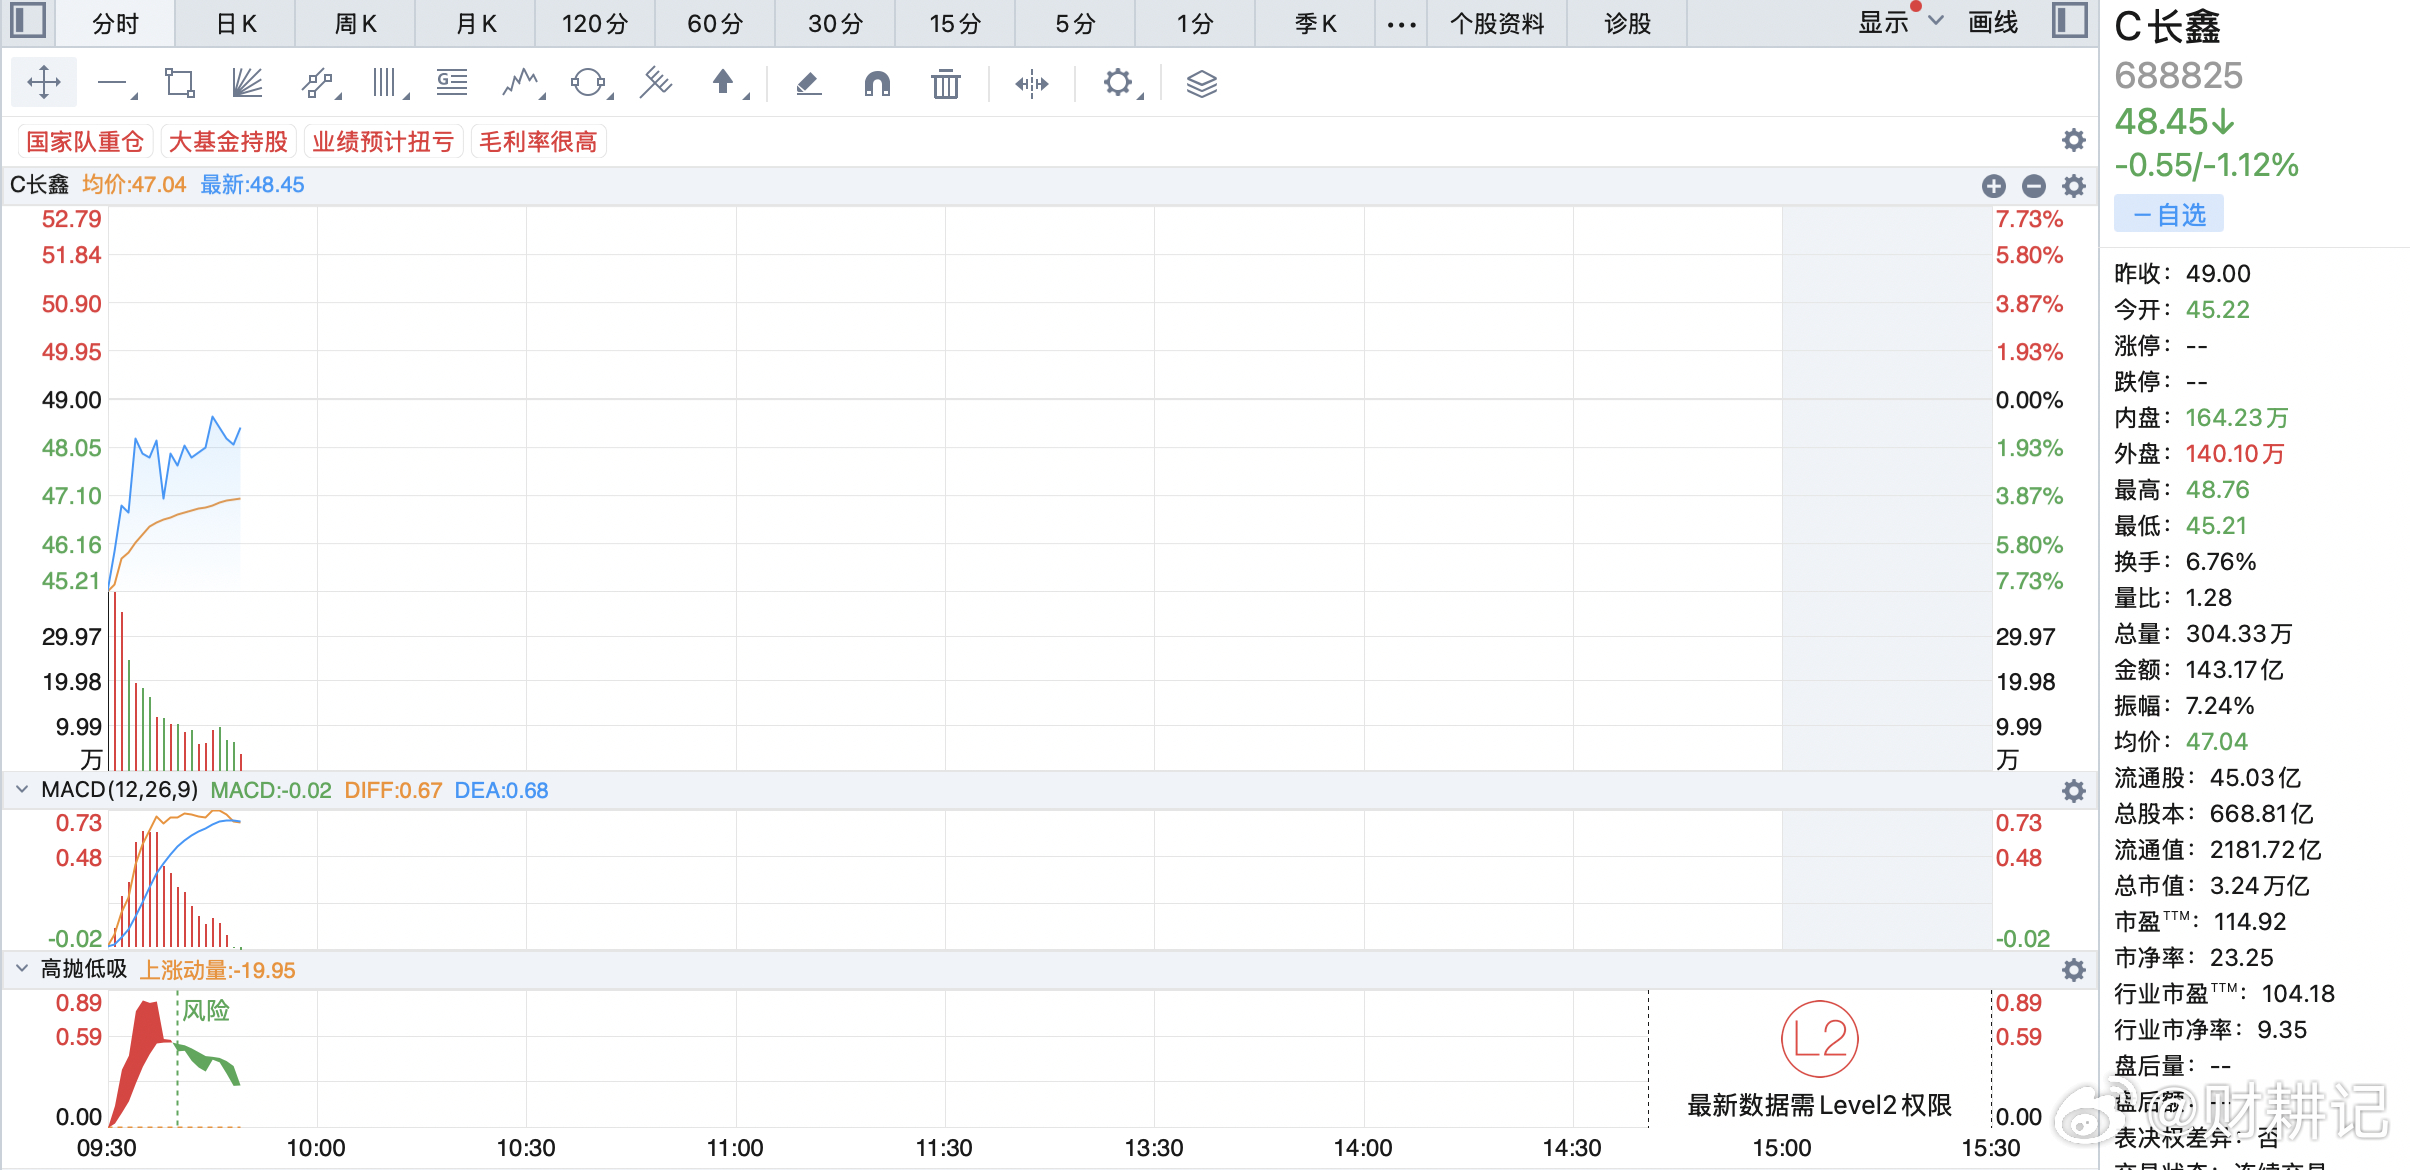Image resolution: width=2410 pixels, height=1170 pixels.
Task: Choose the eraser tool
Action: [809, 83]
